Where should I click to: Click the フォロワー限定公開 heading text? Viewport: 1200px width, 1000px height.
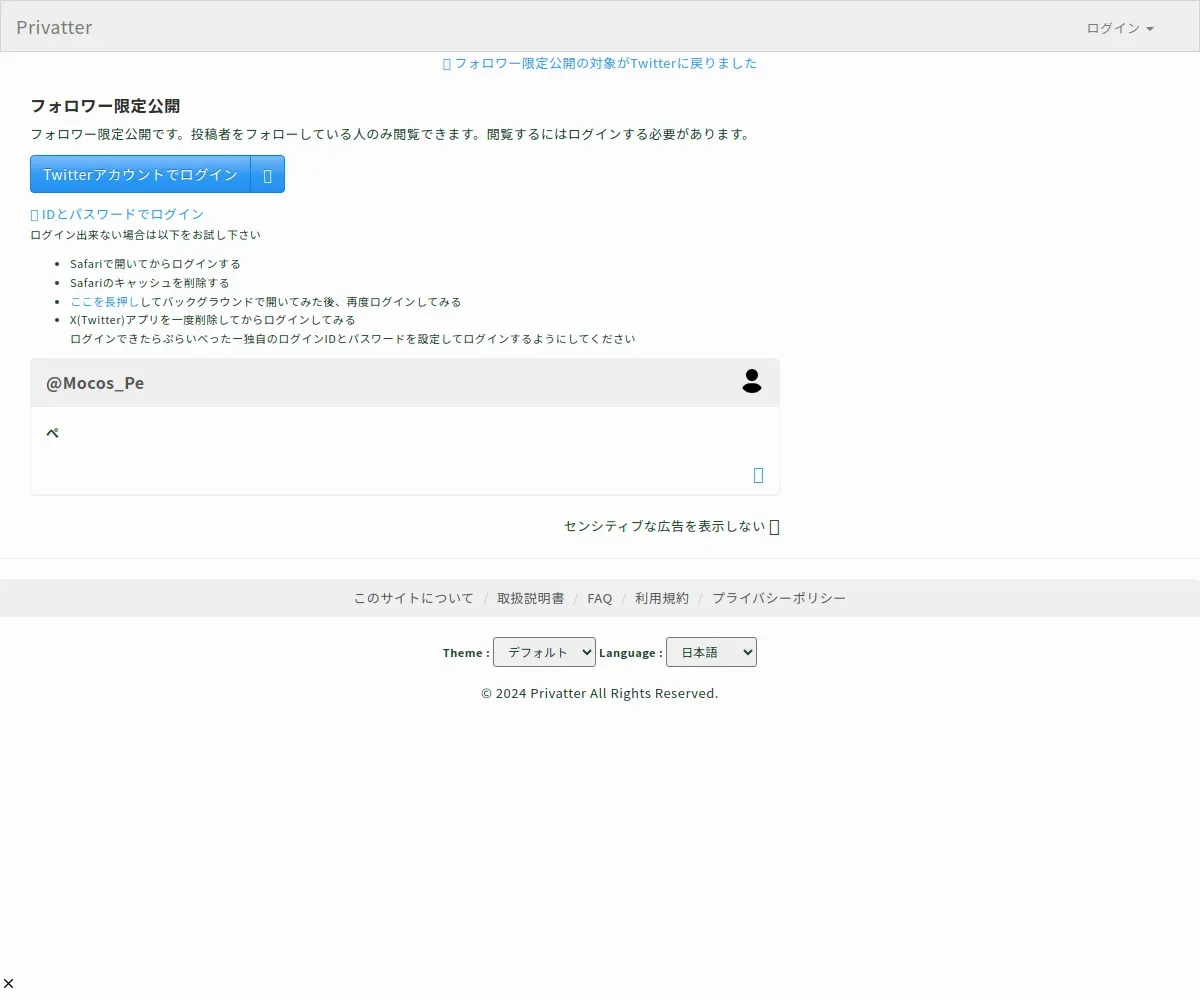(x=105, y=106)
